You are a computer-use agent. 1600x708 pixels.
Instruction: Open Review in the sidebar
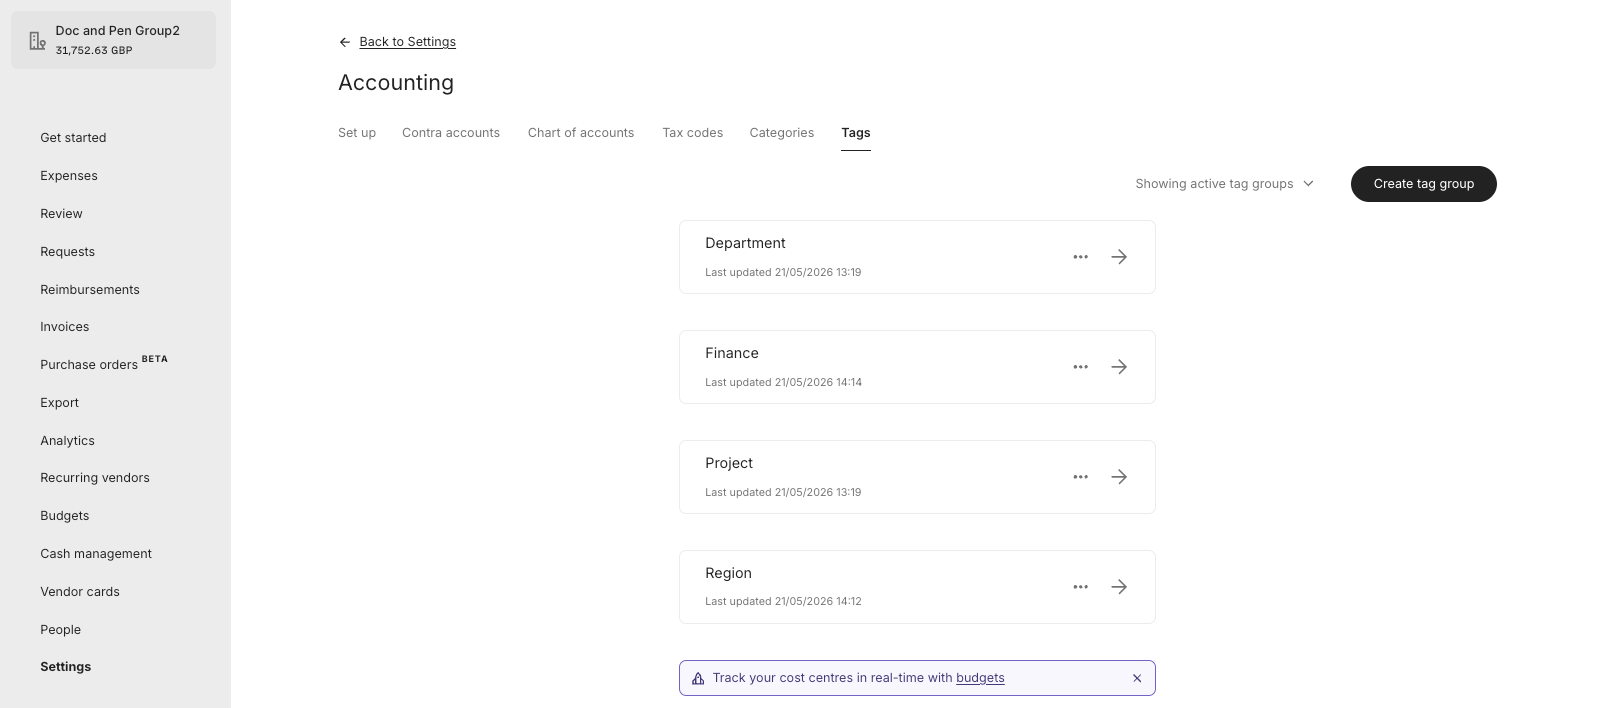click(61, 214)
